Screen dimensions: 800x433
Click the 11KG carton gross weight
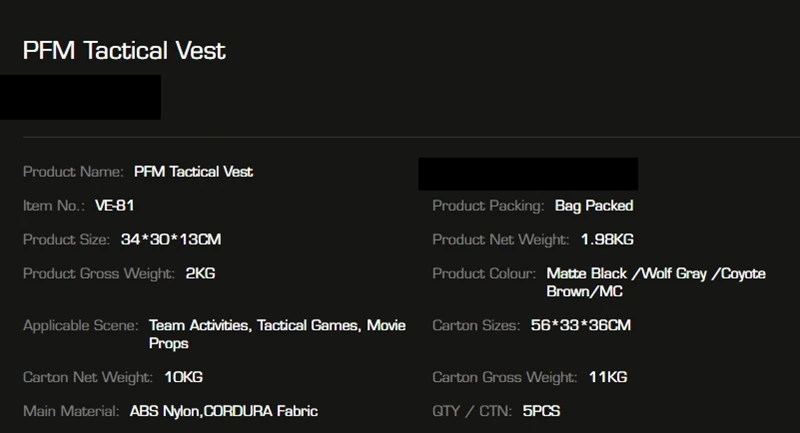coord(606,378)
